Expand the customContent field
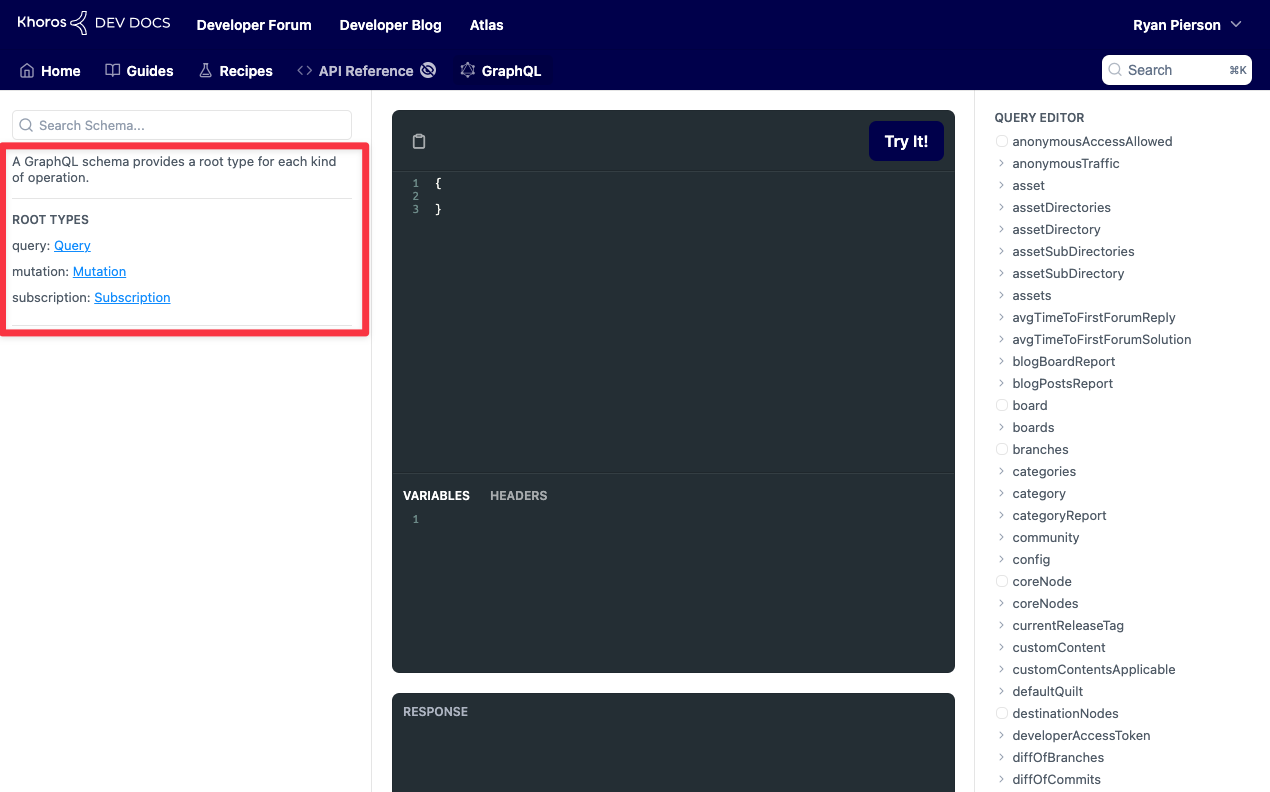 coord(1002,648)
